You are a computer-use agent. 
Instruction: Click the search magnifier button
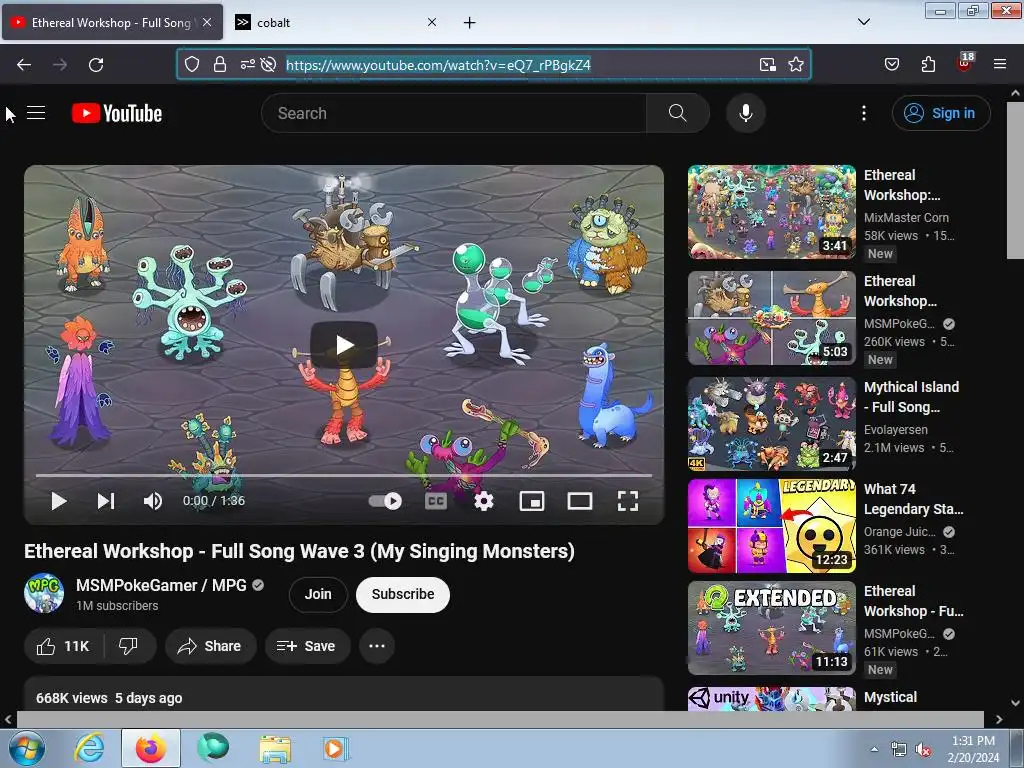pos(677,113)
